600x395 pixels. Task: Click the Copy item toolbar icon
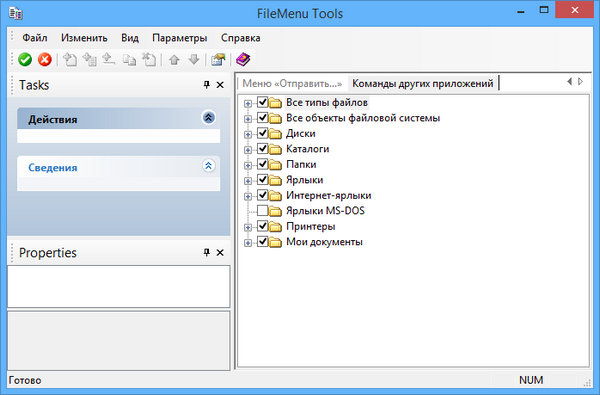point(129,60)
